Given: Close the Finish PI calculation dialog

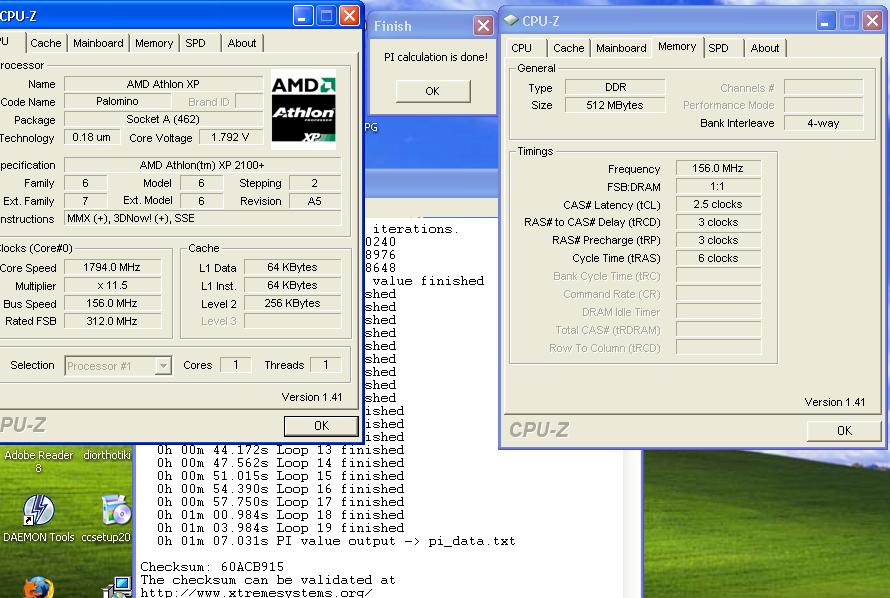Looking at the screenshot, I should (483, 26).
